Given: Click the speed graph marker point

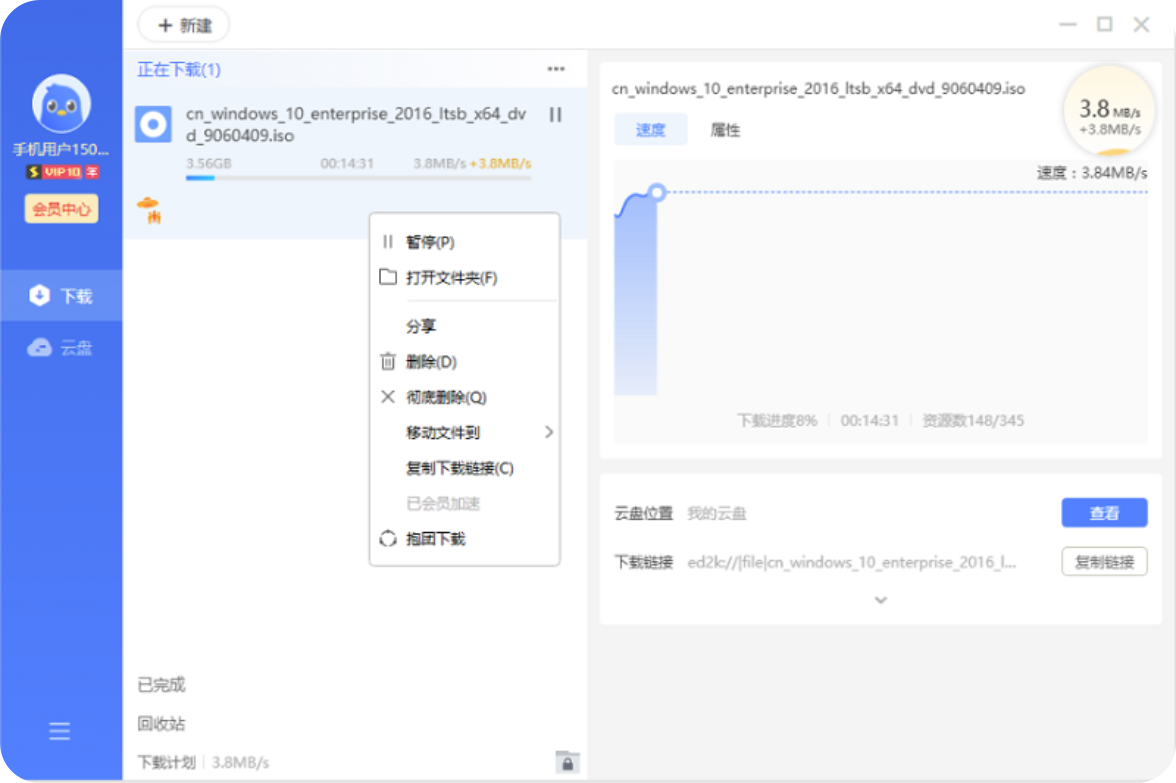Looking at the screenshot, I should pyautogui.click(x=657, y=192).
